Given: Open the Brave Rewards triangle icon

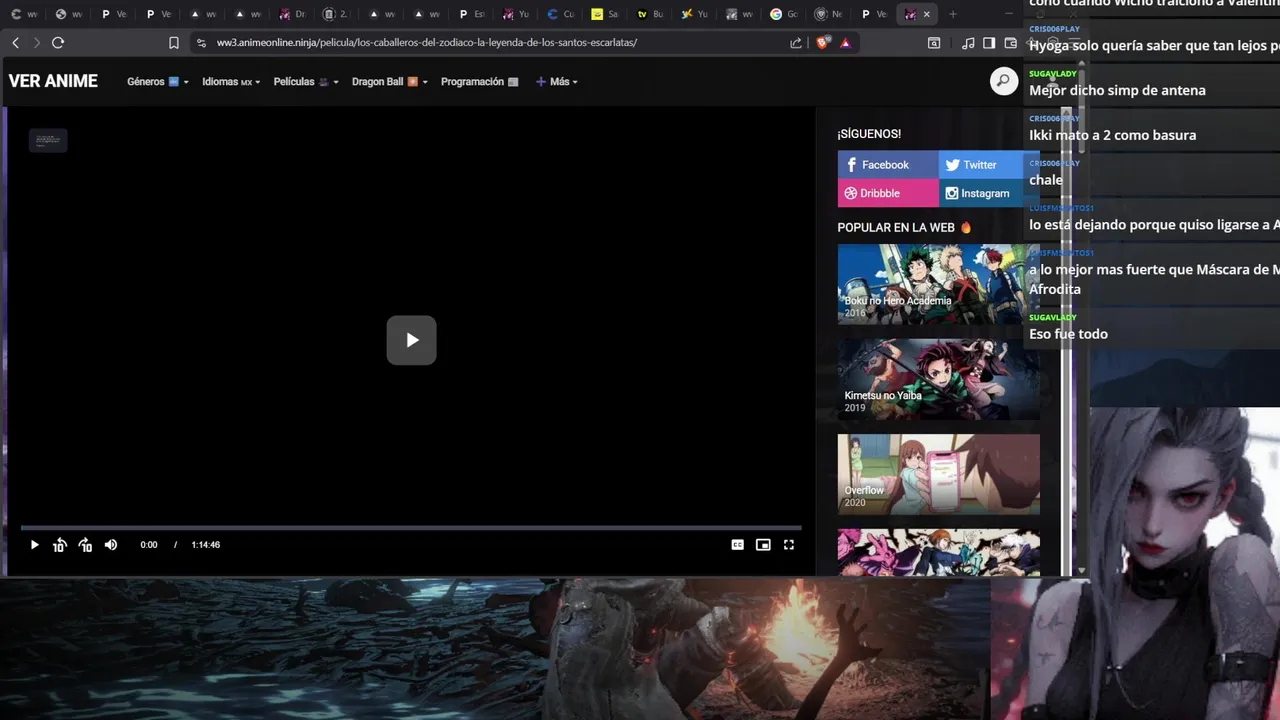Looking at the screenshot, I should (845, 43).
